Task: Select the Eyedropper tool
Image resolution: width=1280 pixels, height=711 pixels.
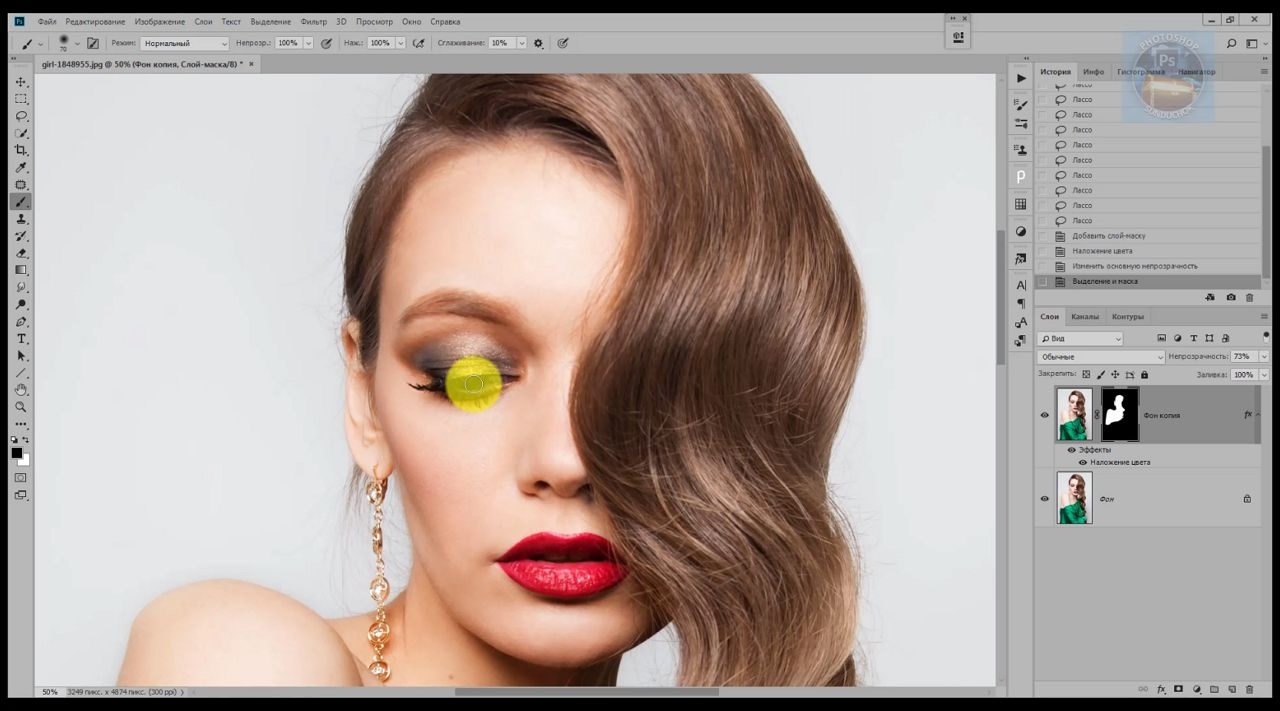Action: 21,167
